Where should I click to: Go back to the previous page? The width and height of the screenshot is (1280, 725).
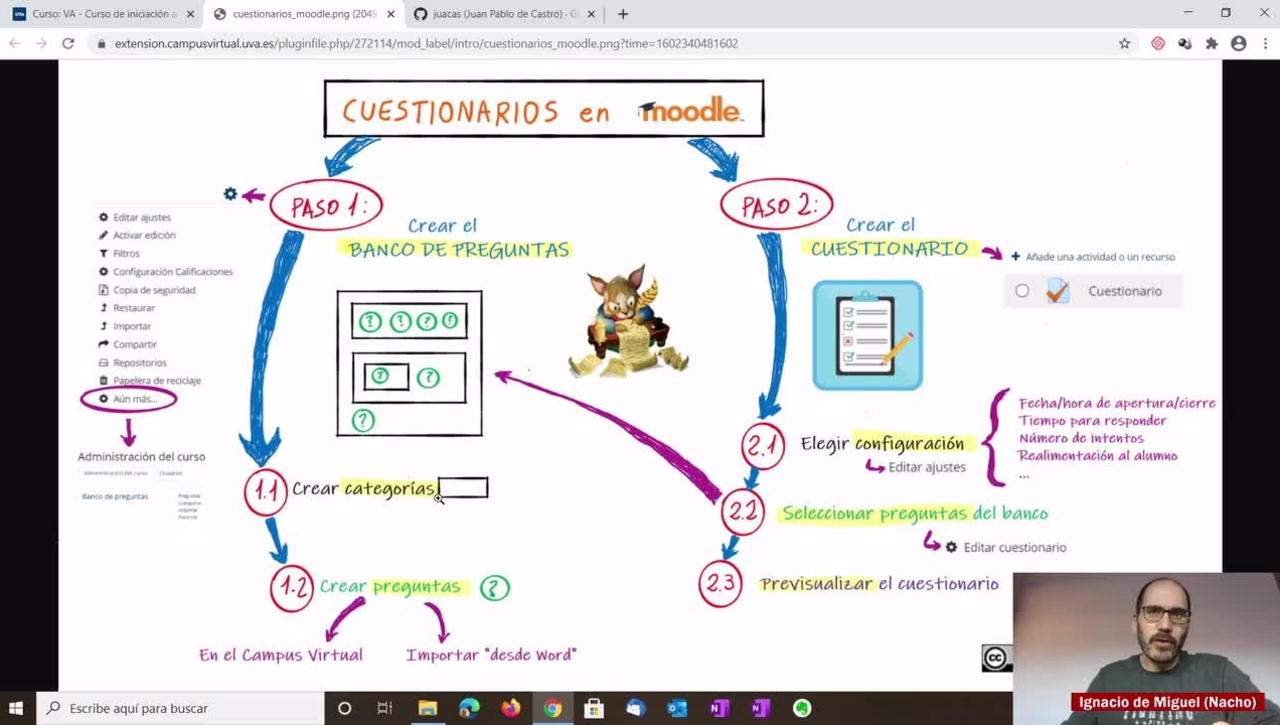pos(14,43)
